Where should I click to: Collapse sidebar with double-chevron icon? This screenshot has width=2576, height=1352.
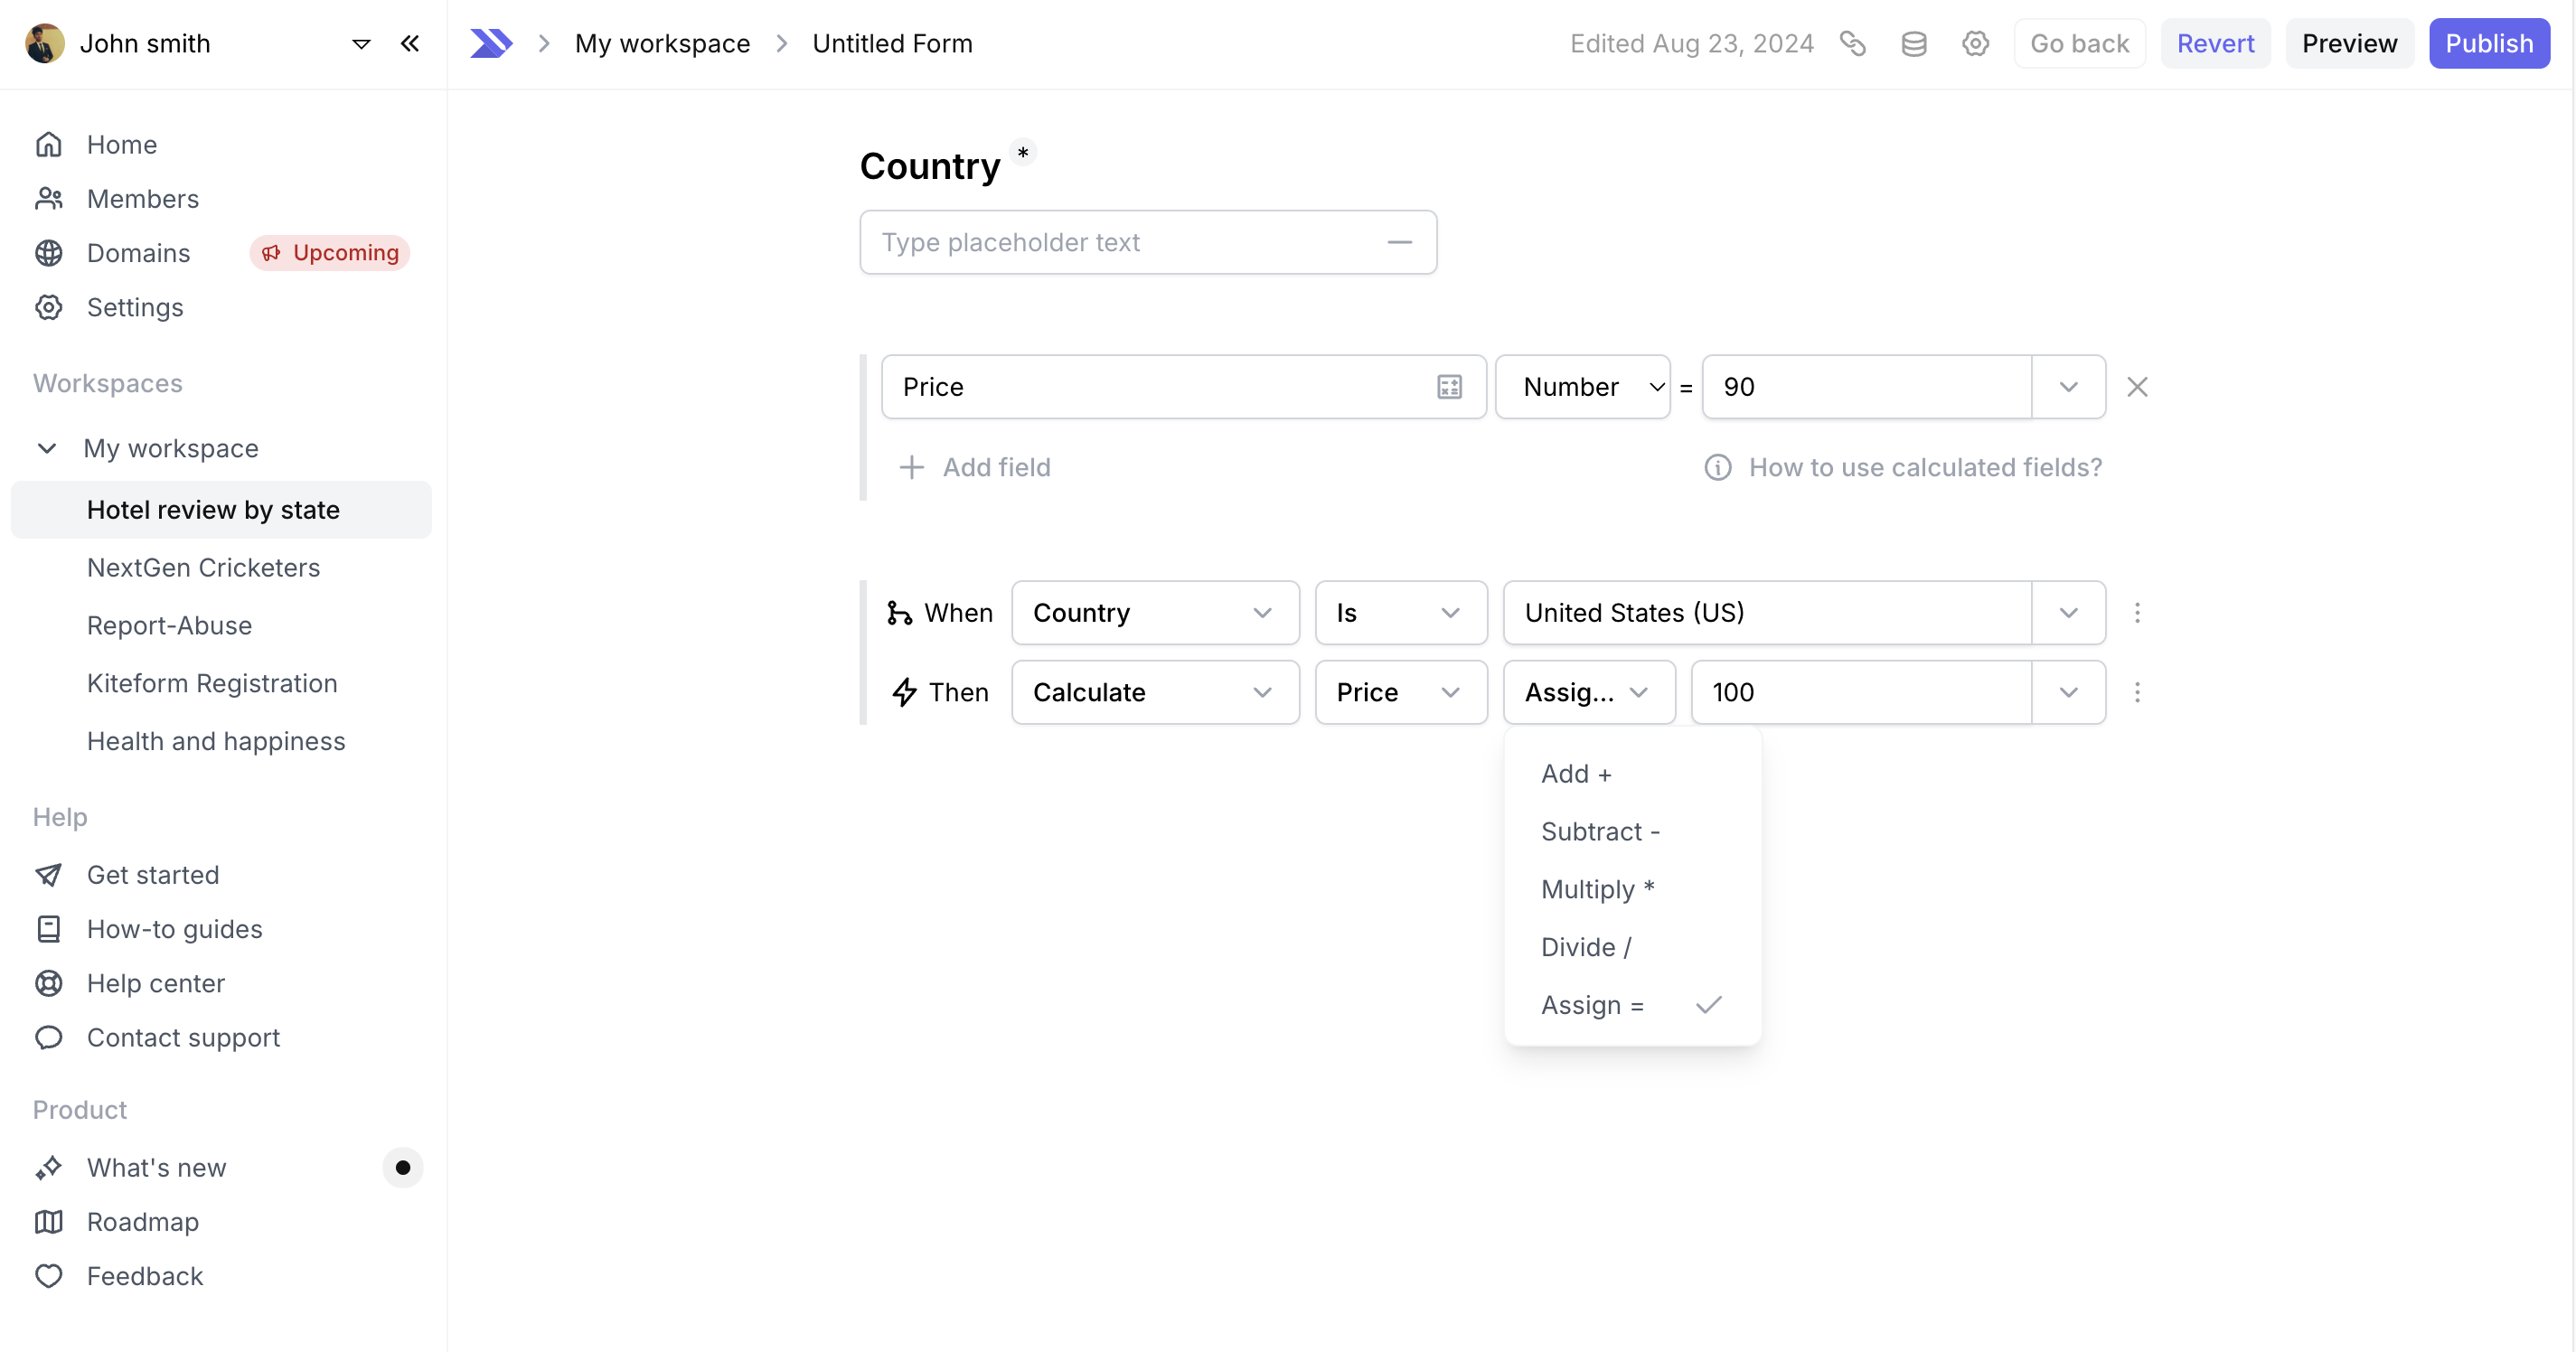(409, 43)
